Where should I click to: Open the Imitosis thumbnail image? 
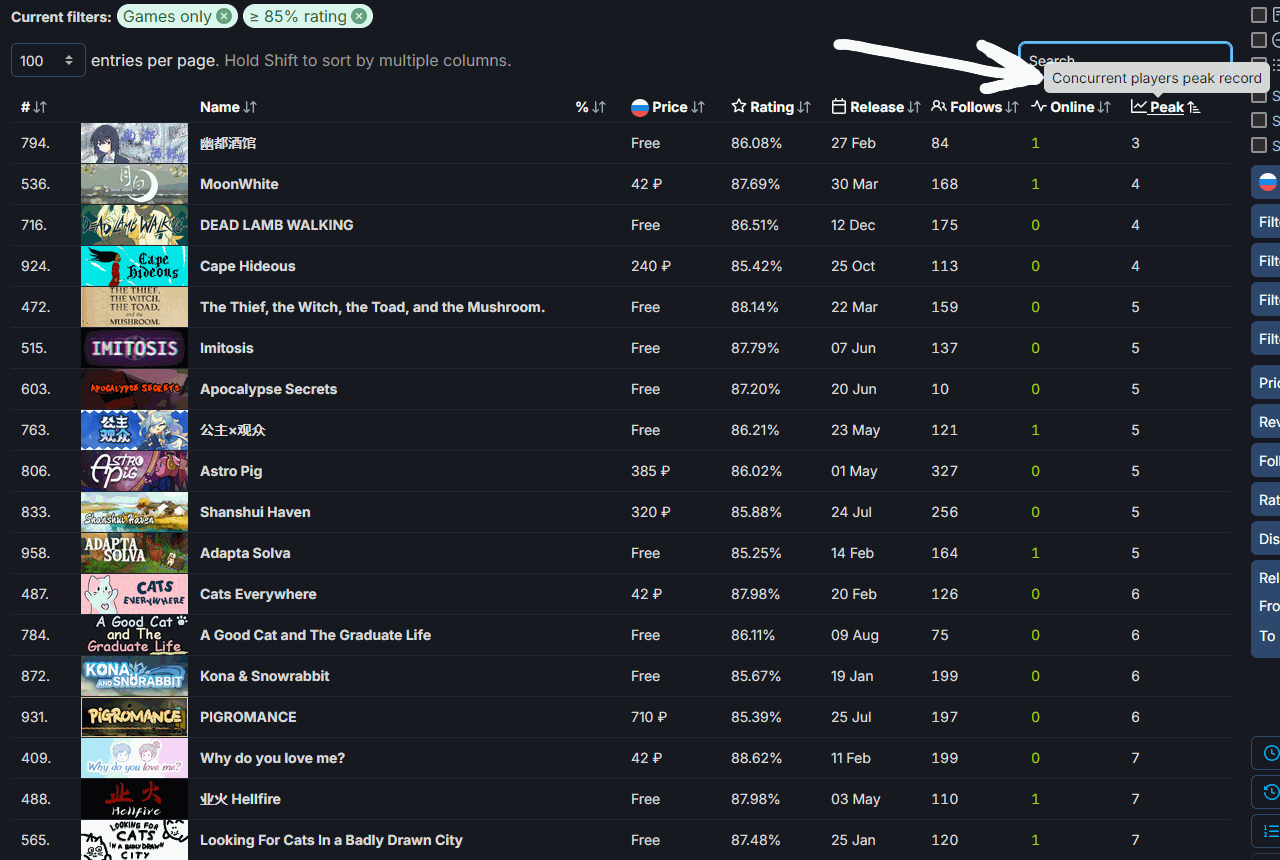[134, 348]
